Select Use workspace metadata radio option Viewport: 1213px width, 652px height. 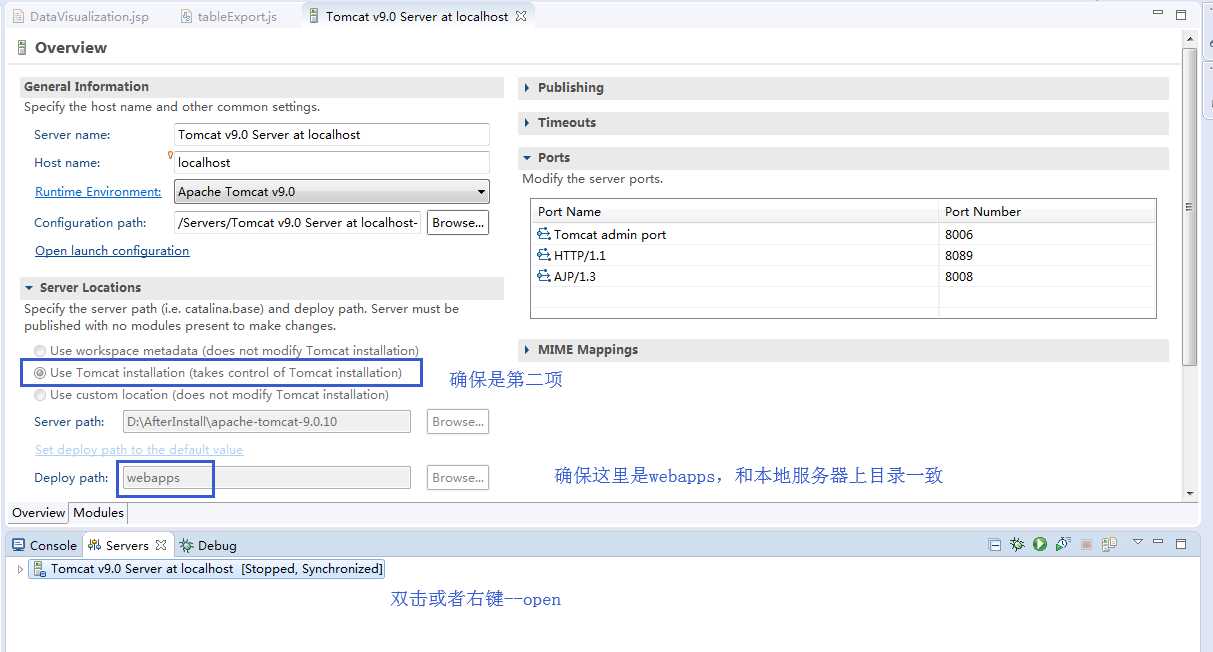click(x=40, y=351)
